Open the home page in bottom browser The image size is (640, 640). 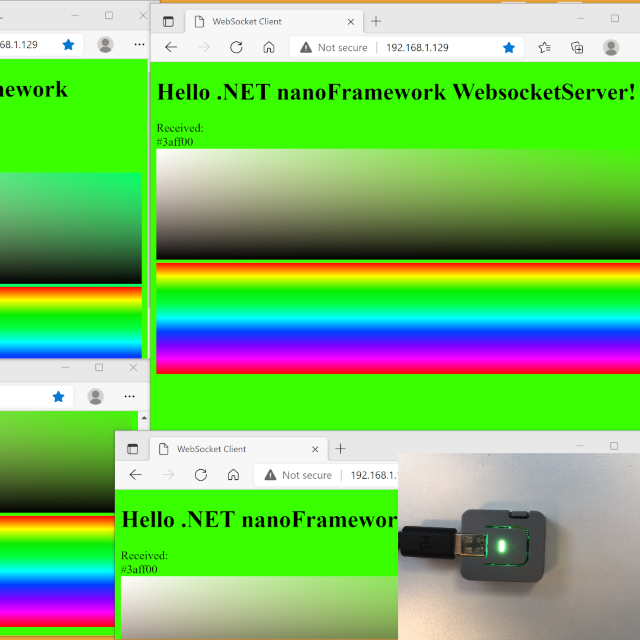click(x=233, y=475)
